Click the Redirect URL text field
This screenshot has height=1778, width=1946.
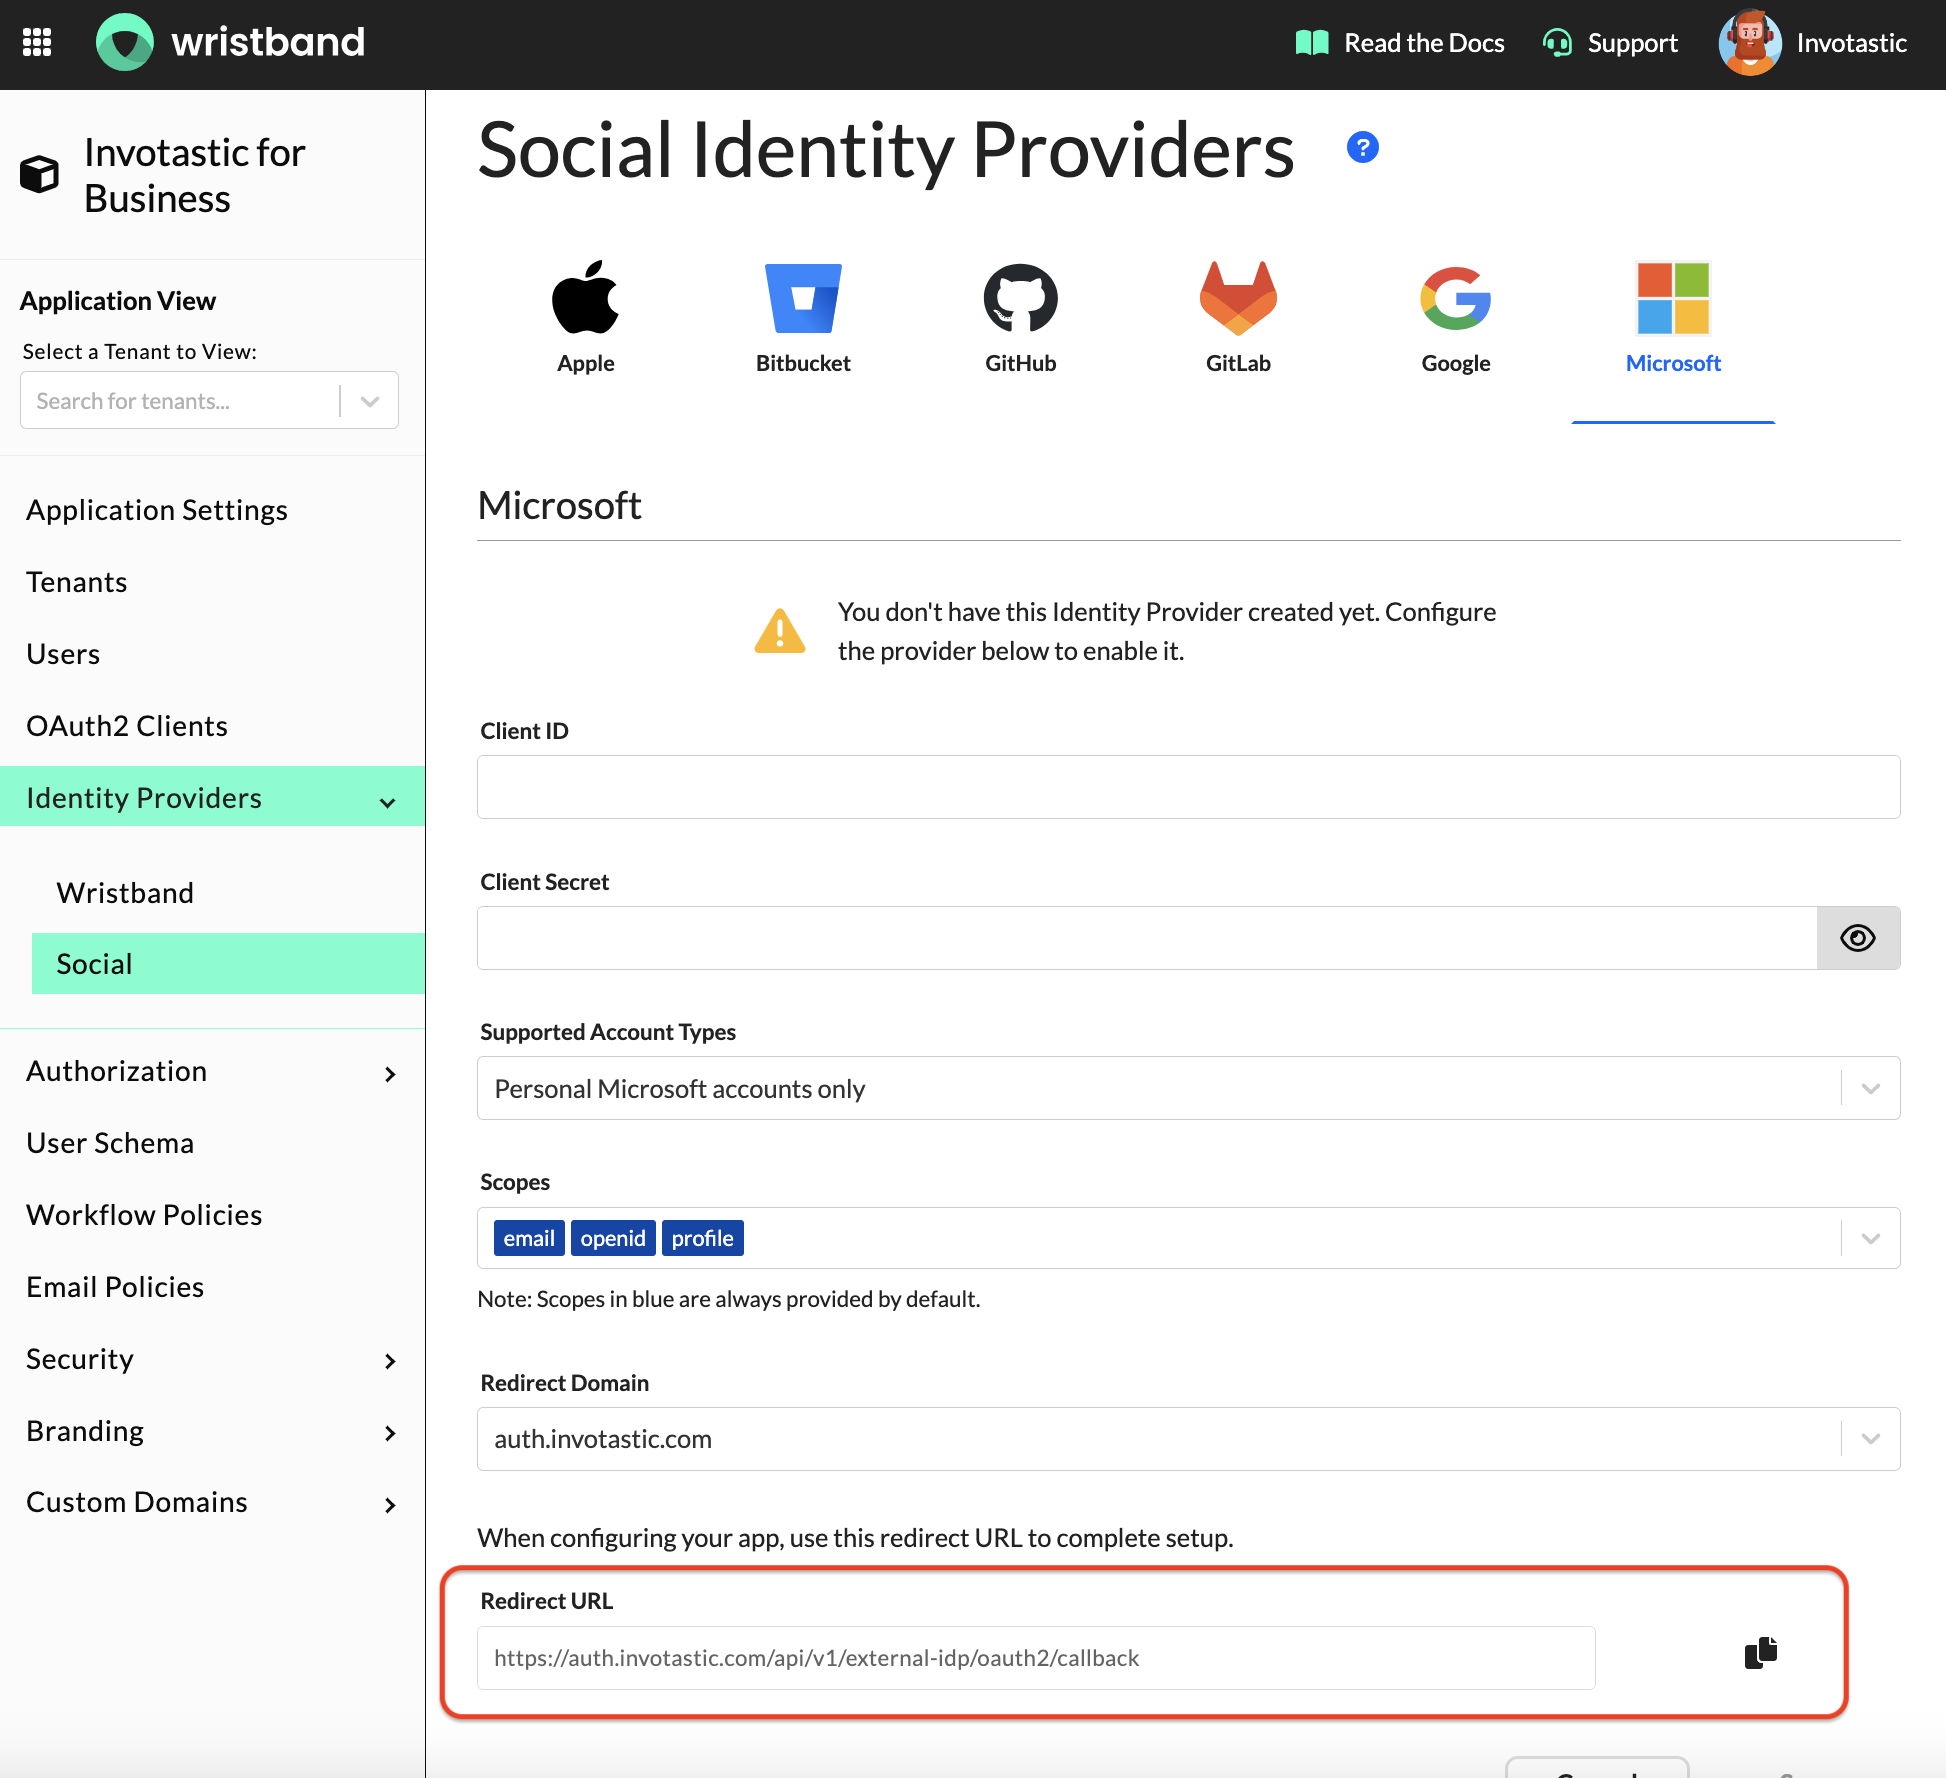[x=1036, y=1658]
